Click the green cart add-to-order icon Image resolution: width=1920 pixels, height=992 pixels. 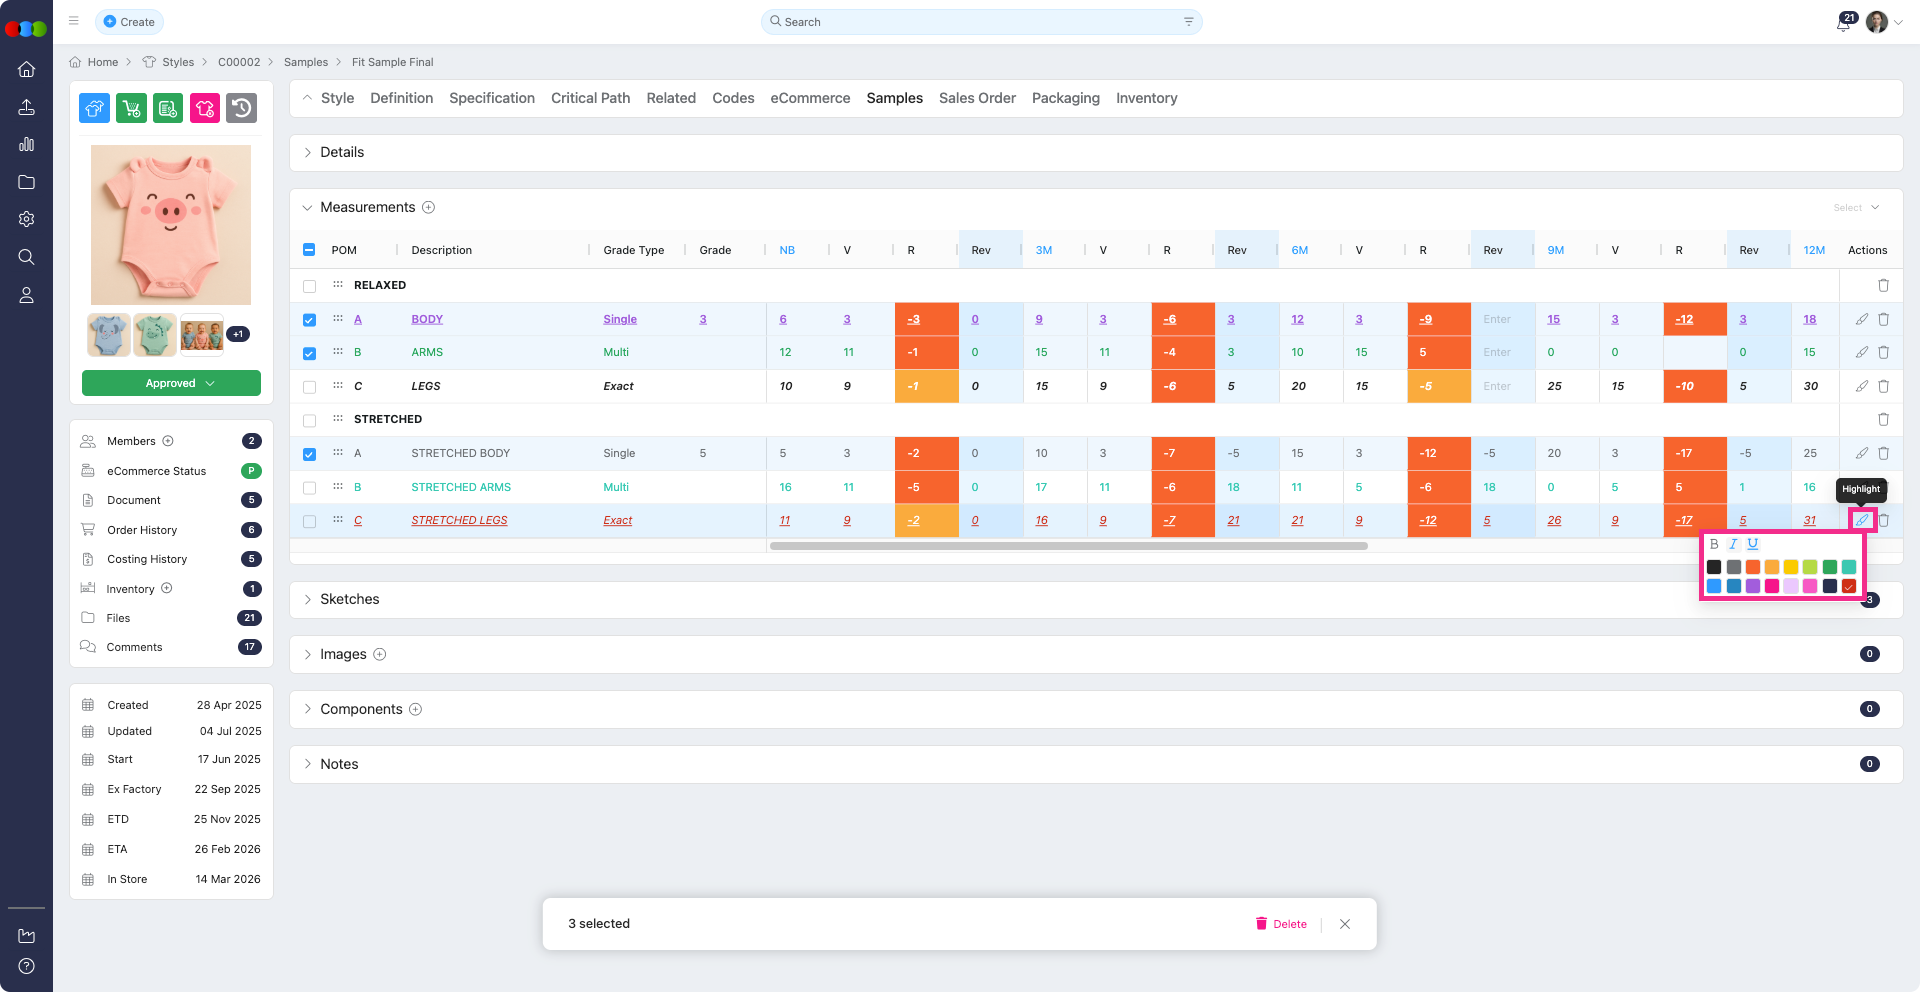click(x=131, y=108)
